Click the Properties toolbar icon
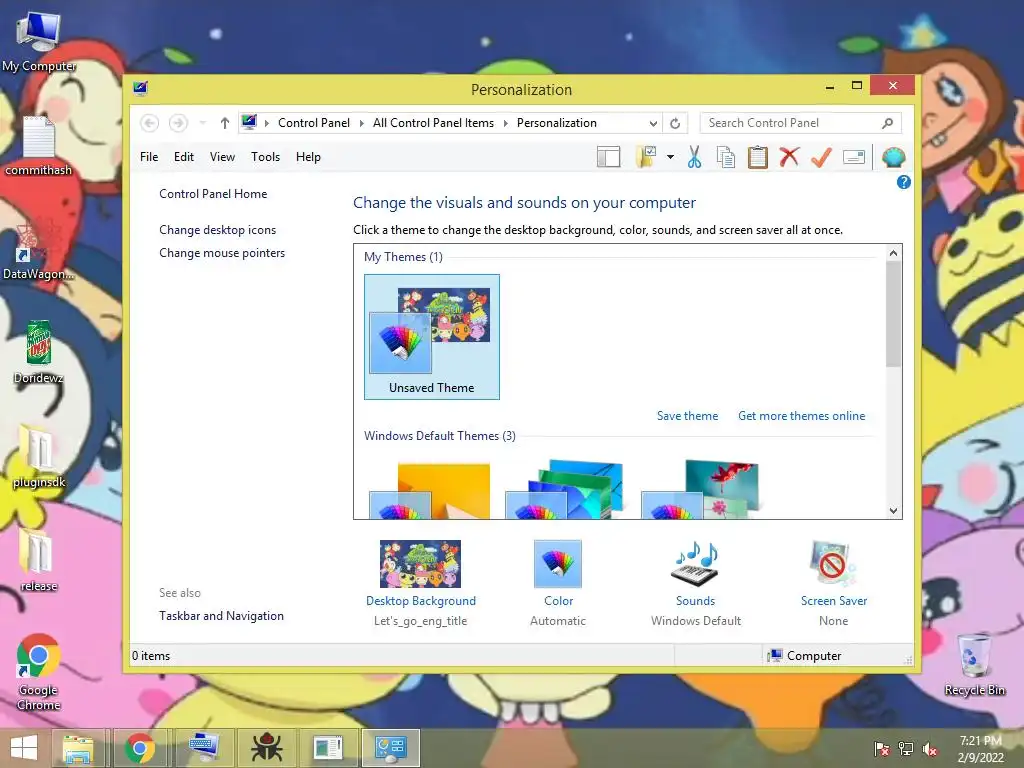The height and width of the screenshot is (768, 1024). [x=854, y=157]
